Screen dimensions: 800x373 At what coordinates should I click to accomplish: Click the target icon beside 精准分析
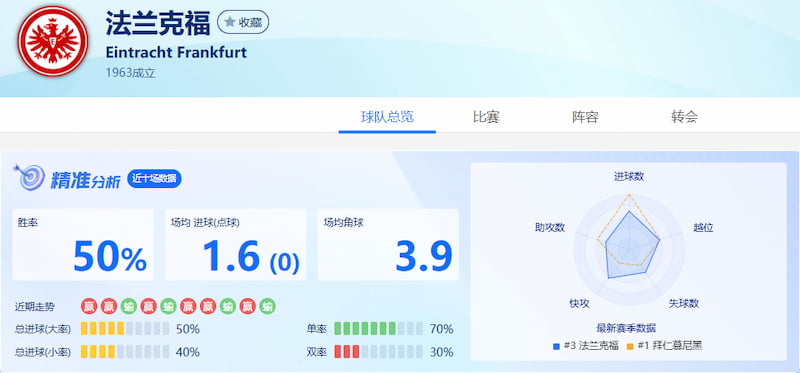[30, 178]
